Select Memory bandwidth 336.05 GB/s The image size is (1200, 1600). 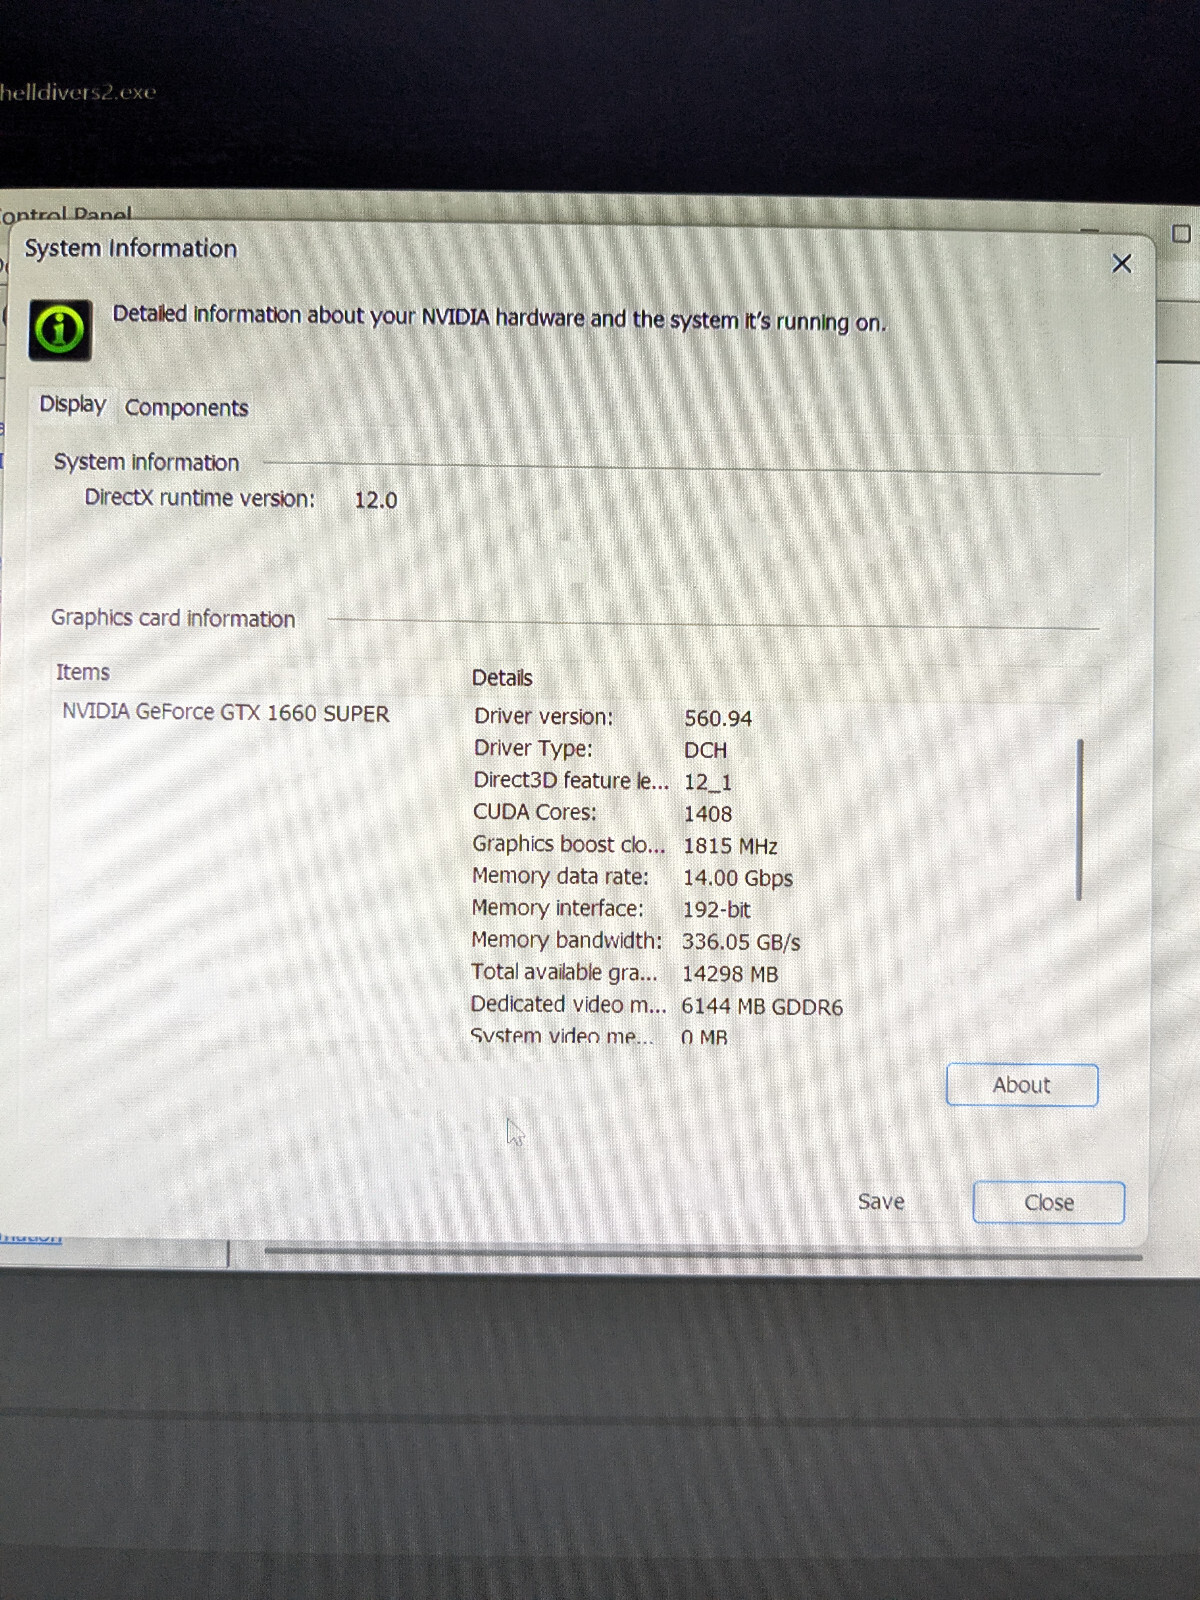[x=741, y=942]
